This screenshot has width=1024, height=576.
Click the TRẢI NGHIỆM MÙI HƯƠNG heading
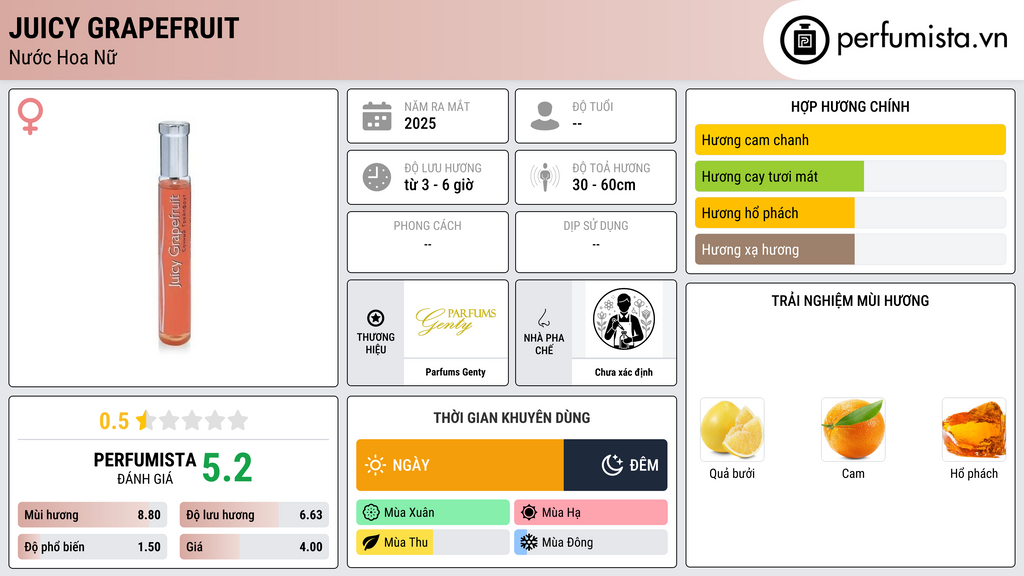coord(850,301)
